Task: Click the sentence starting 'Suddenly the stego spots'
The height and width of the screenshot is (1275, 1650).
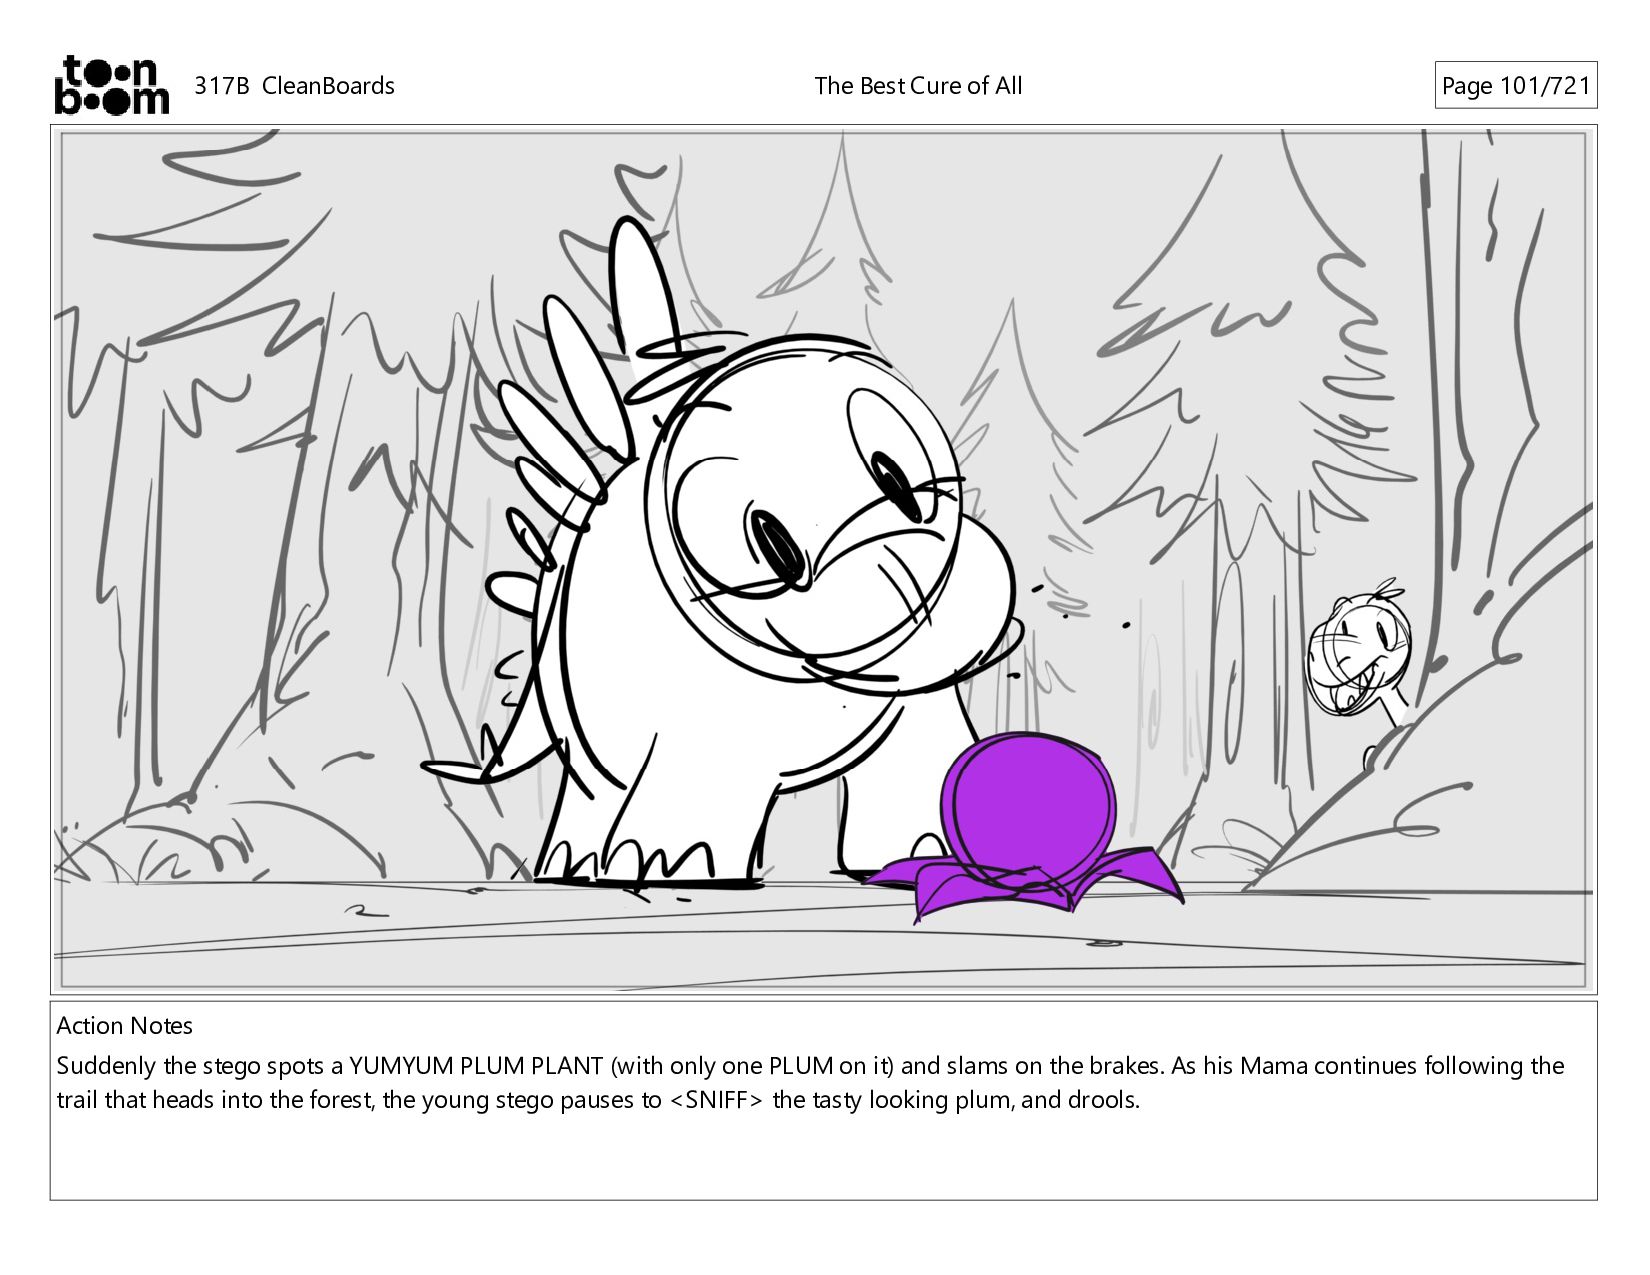Action: click(x=810, y=1065)
